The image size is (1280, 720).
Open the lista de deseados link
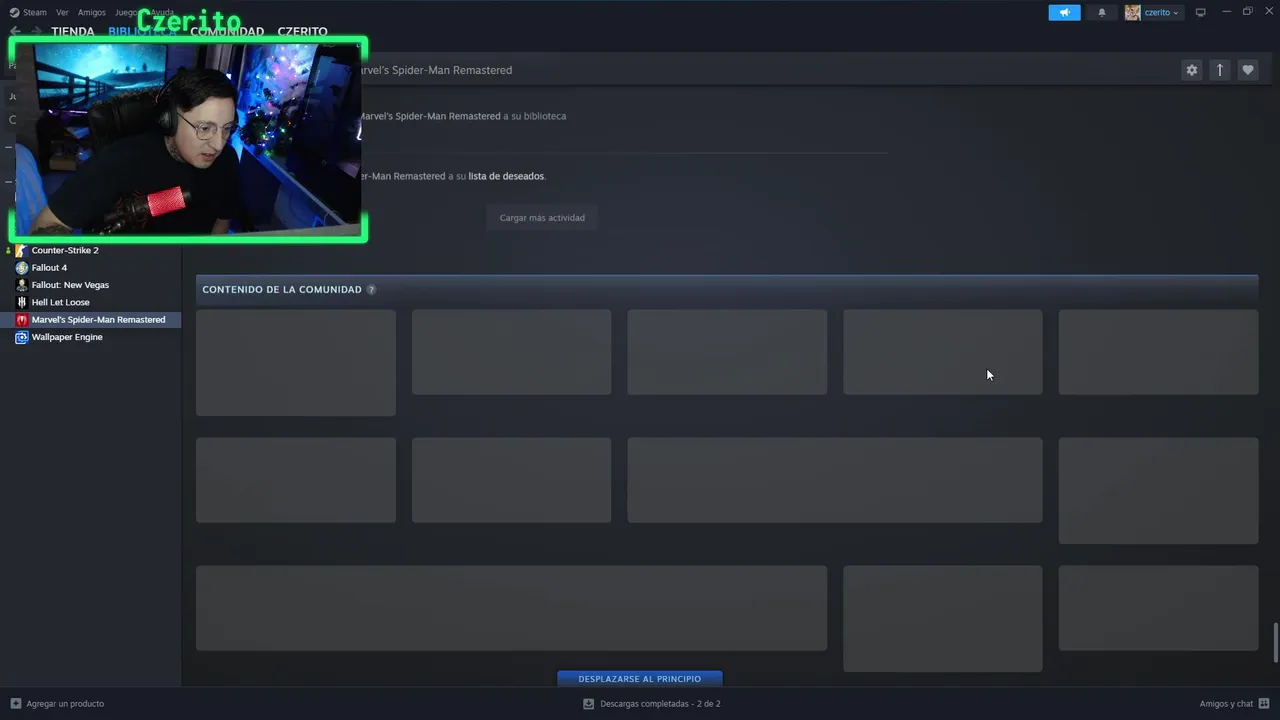tap(506, 176)
